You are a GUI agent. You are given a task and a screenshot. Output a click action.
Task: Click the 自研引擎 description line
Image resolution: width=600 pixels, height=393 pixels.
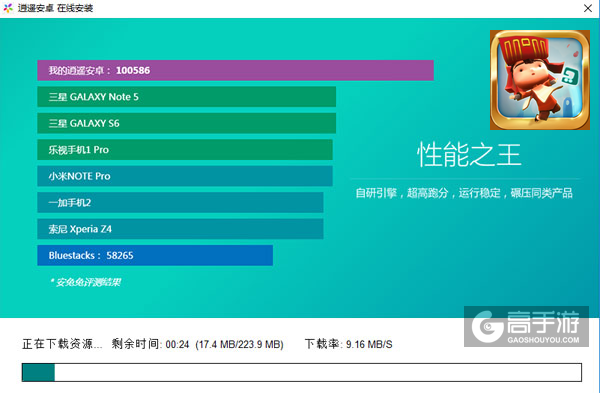click(x=464, y=193)
